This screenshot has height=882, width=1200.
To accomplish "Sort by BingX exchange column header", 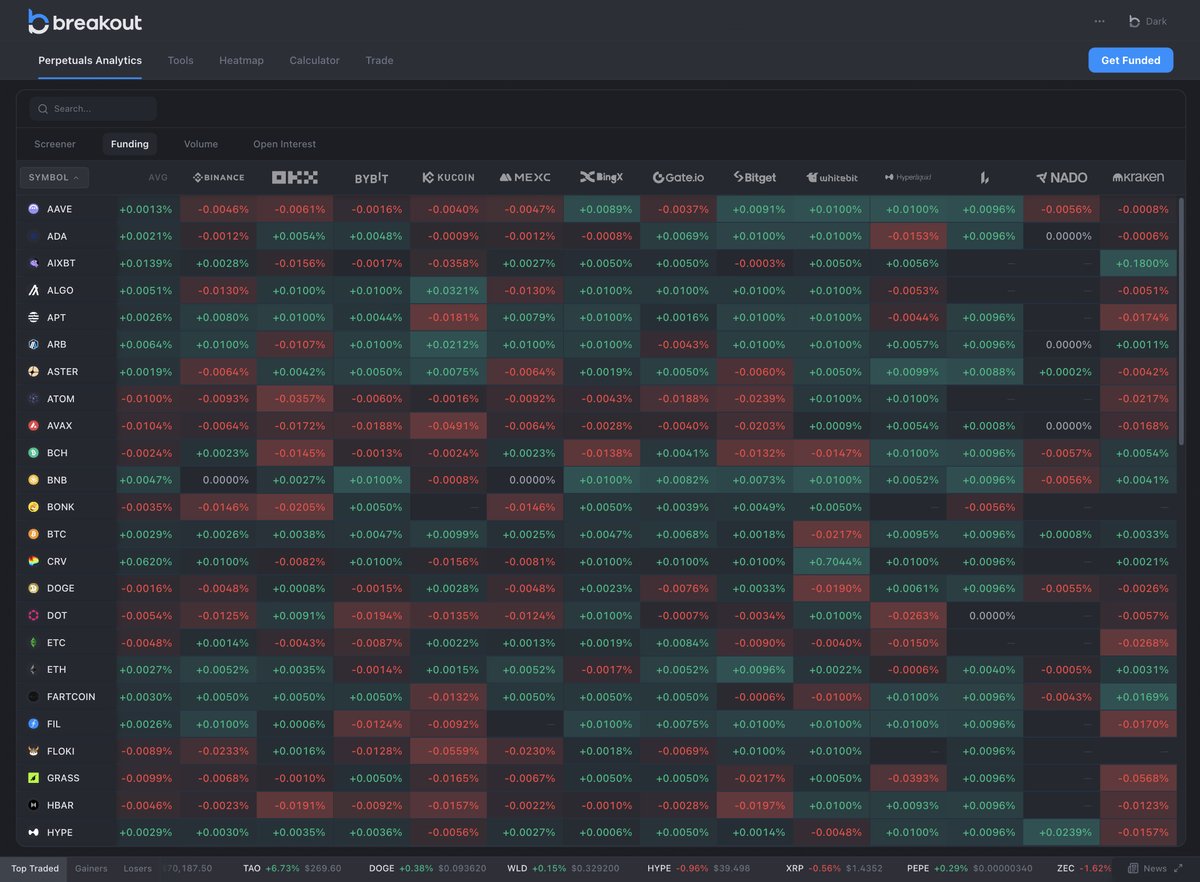I will 601,177.
